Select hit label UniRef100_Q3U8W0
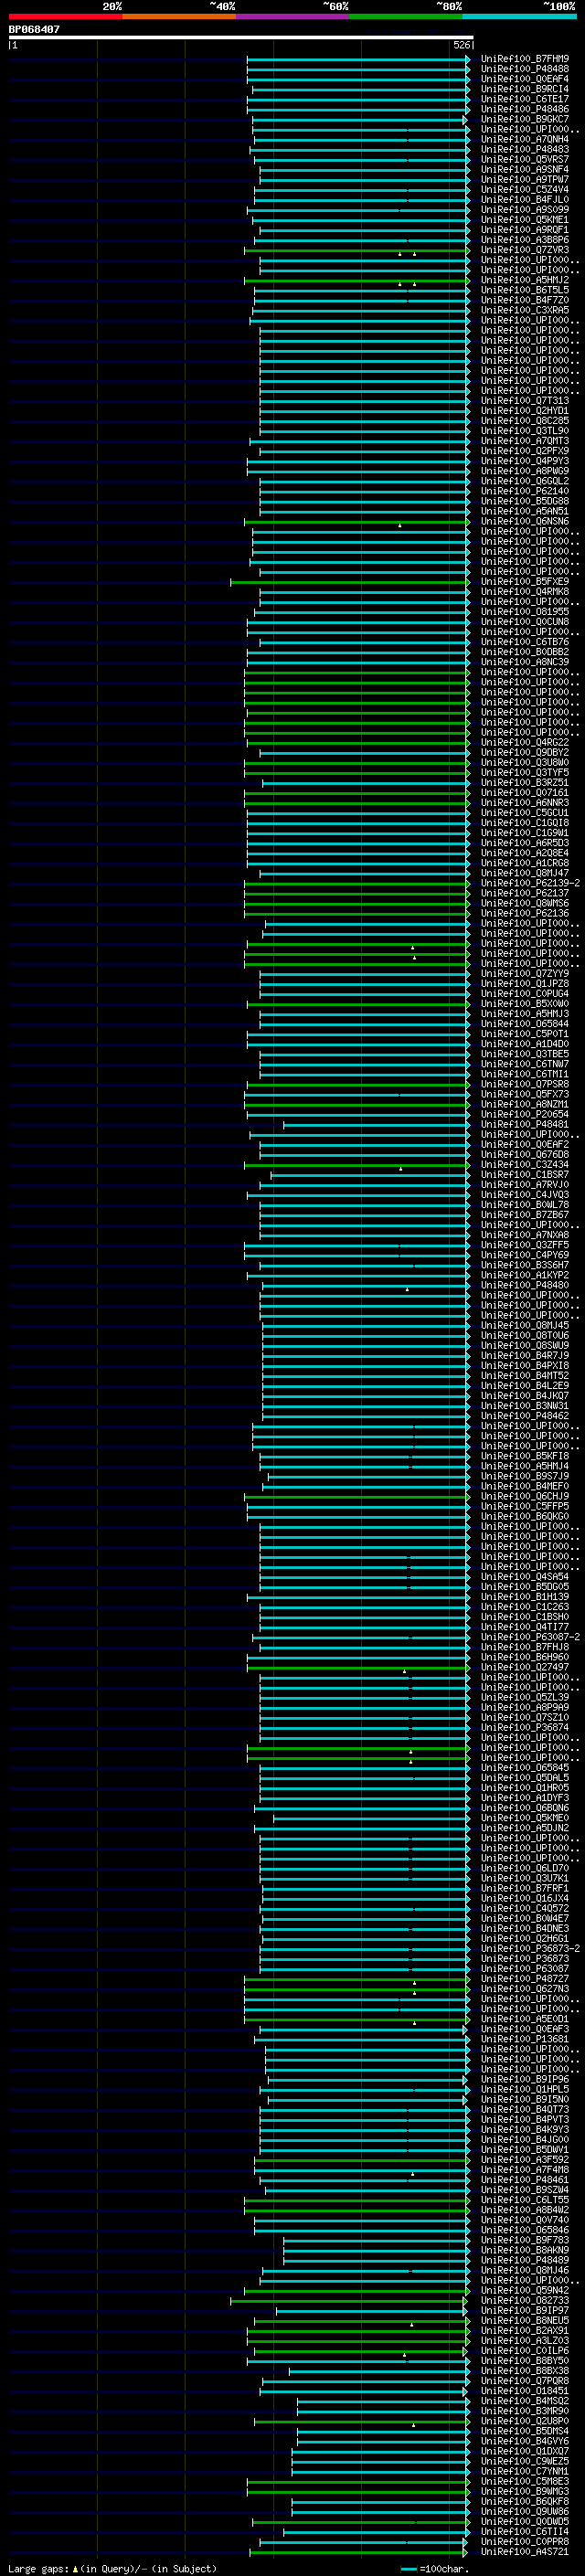Viewport: 585px width, 2576px height. pos(524,762)
